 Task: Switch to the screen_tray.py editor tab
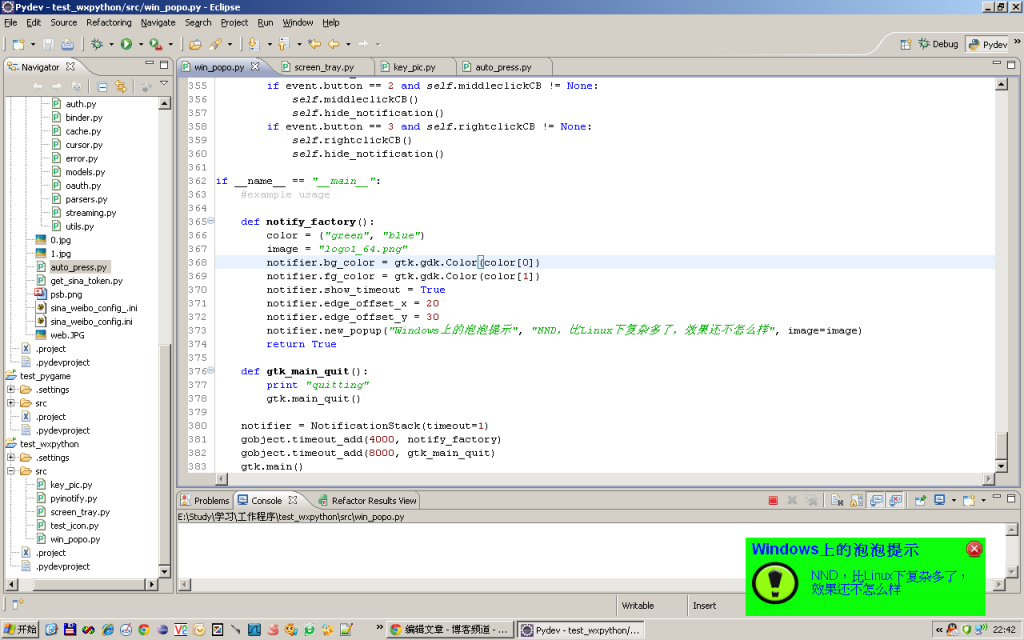324,67
